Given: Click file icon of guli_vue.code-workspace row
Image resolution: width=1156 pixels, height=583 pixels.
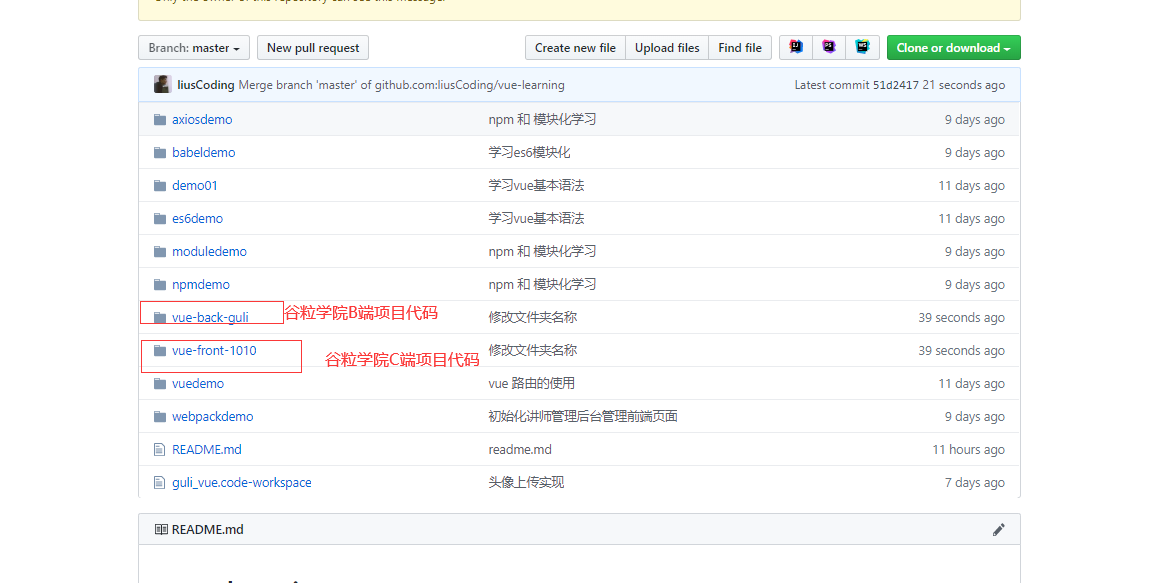Looking at the screenshot, I should (159, 483).
